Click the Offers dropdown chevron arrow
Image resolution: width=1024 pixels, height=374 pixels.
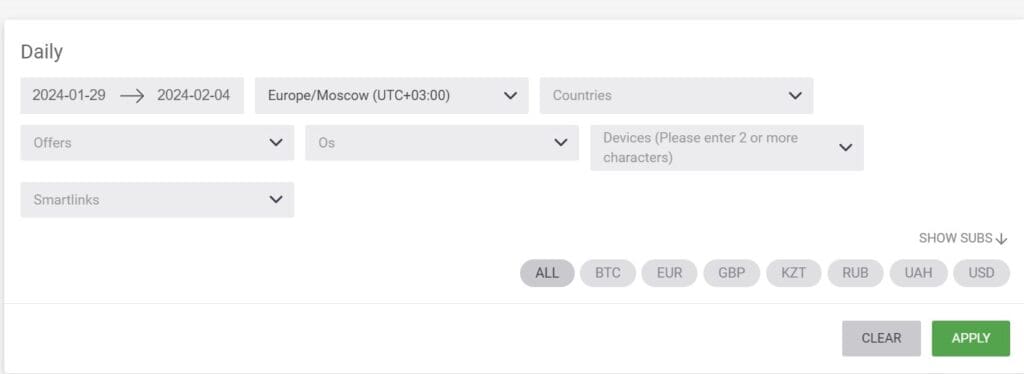pyautogui.click(x=276, y=143)
